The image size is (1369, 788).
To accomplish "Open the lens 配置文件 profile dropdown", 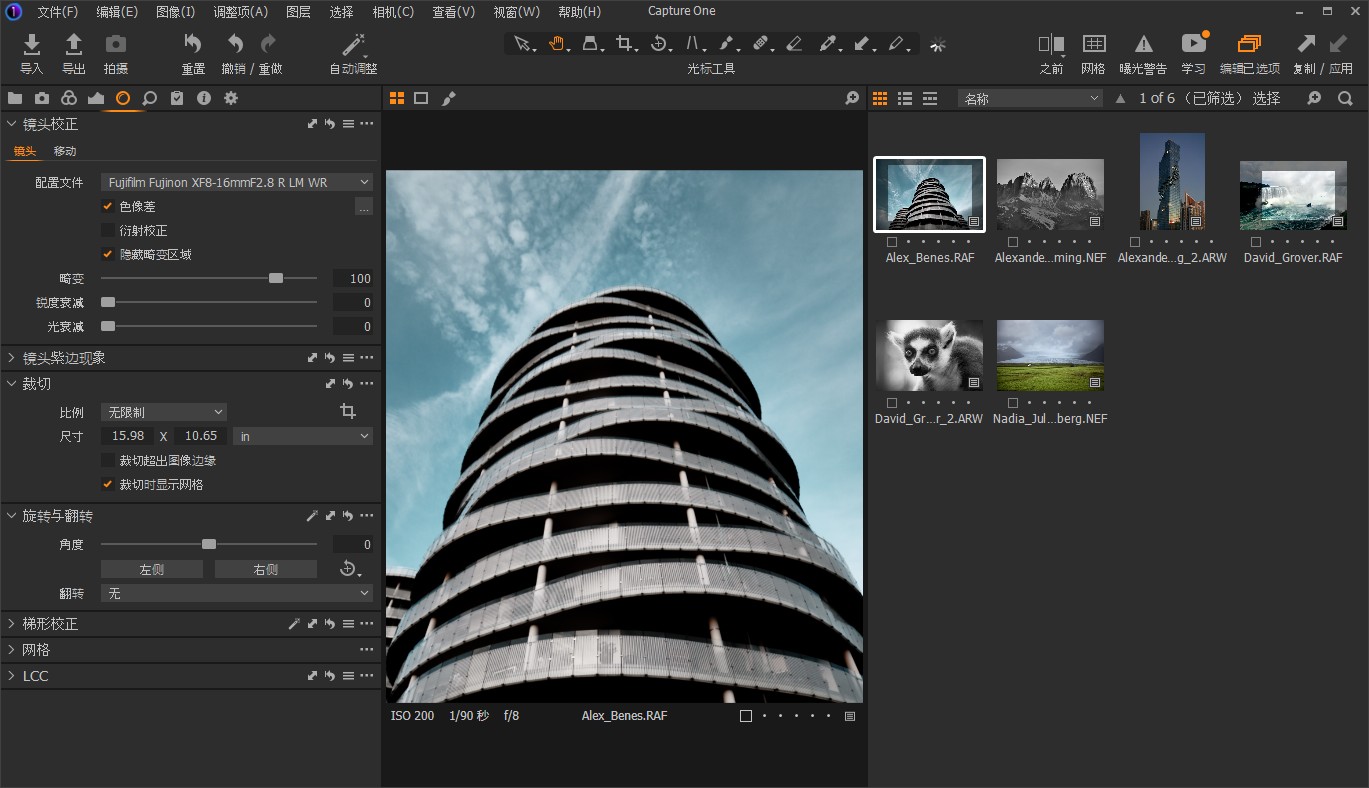I will point(236,181).
